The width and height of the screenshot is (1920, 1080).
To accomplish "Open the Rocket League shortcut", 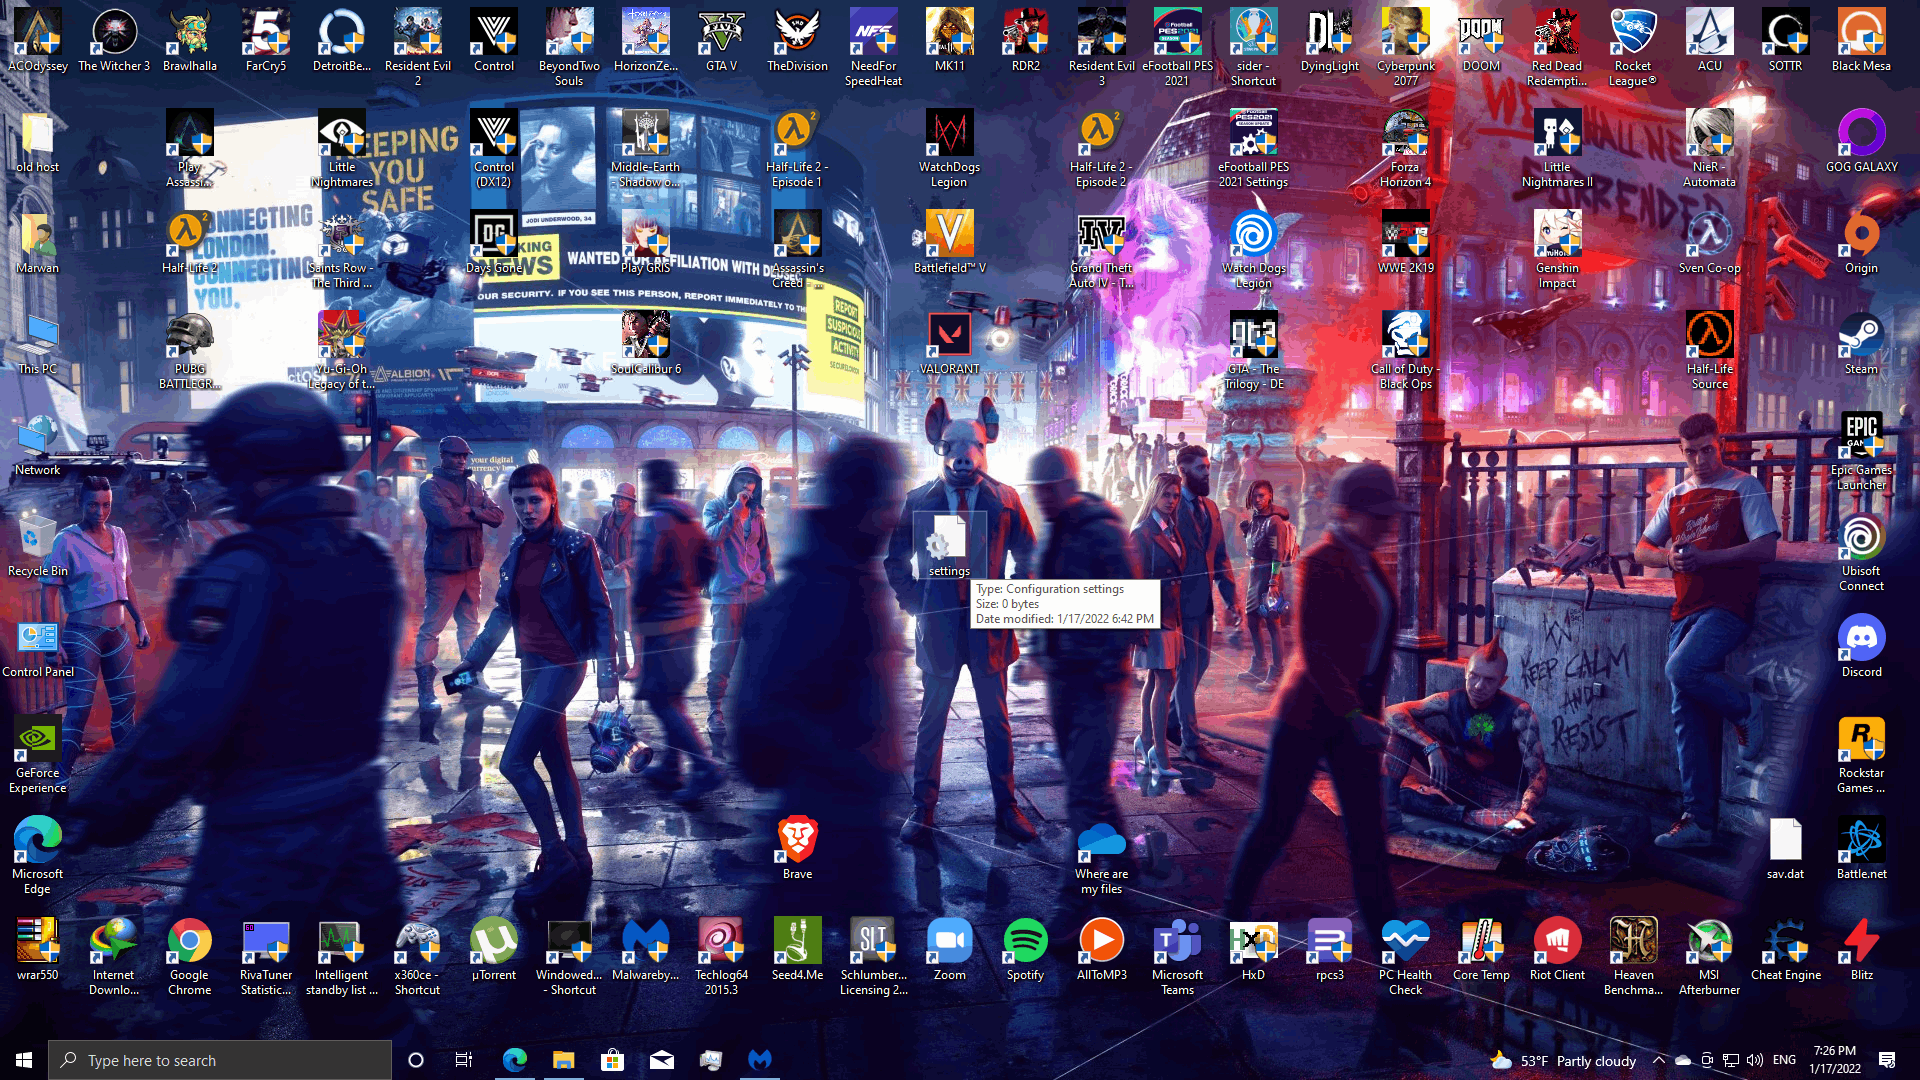I will click(x=1633, y=48).
